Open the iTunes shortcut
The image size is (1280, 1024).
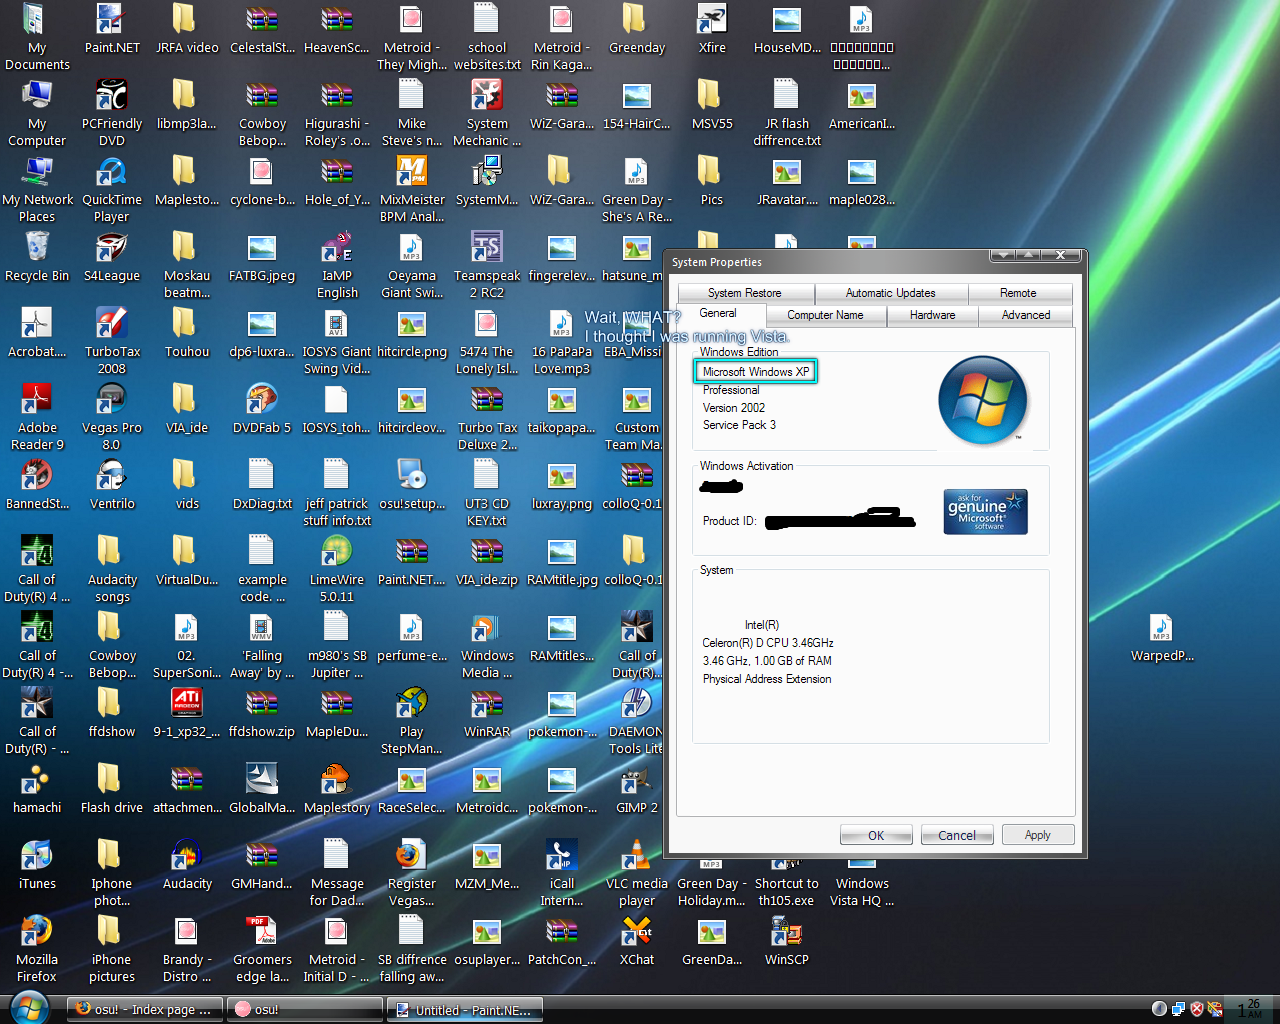point(37,865)
